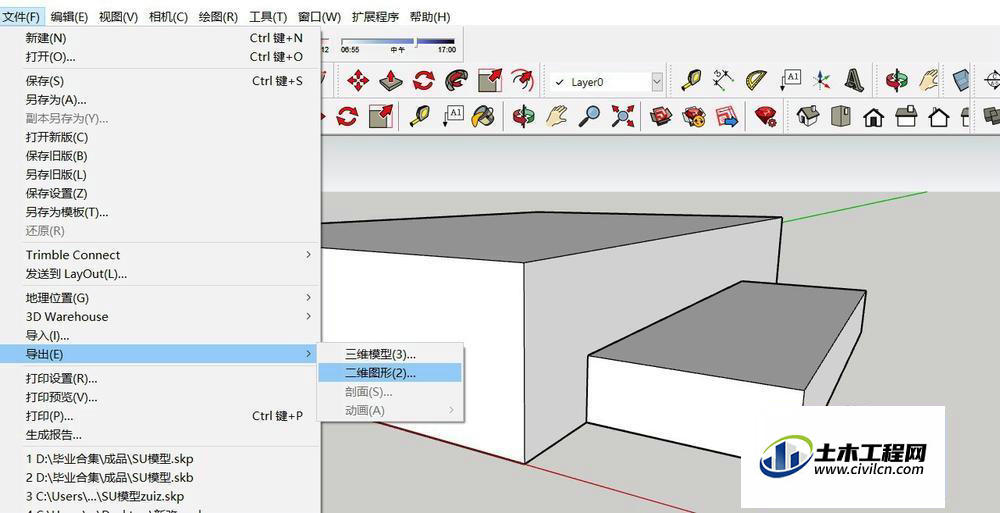Expand the Trimble Connect submenu arrow

click(x=308, y=255)
